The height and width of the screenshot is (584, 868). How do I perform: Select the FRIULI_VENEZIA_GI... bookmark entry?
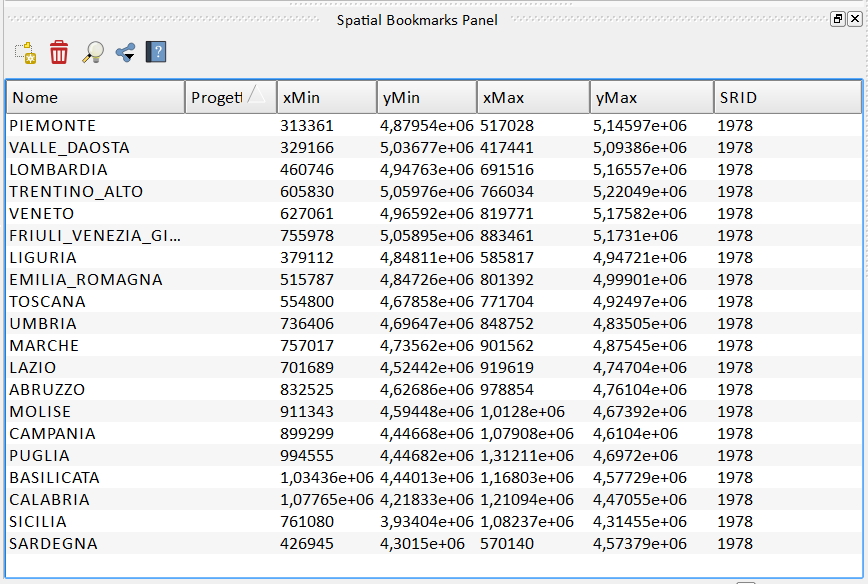95,236
